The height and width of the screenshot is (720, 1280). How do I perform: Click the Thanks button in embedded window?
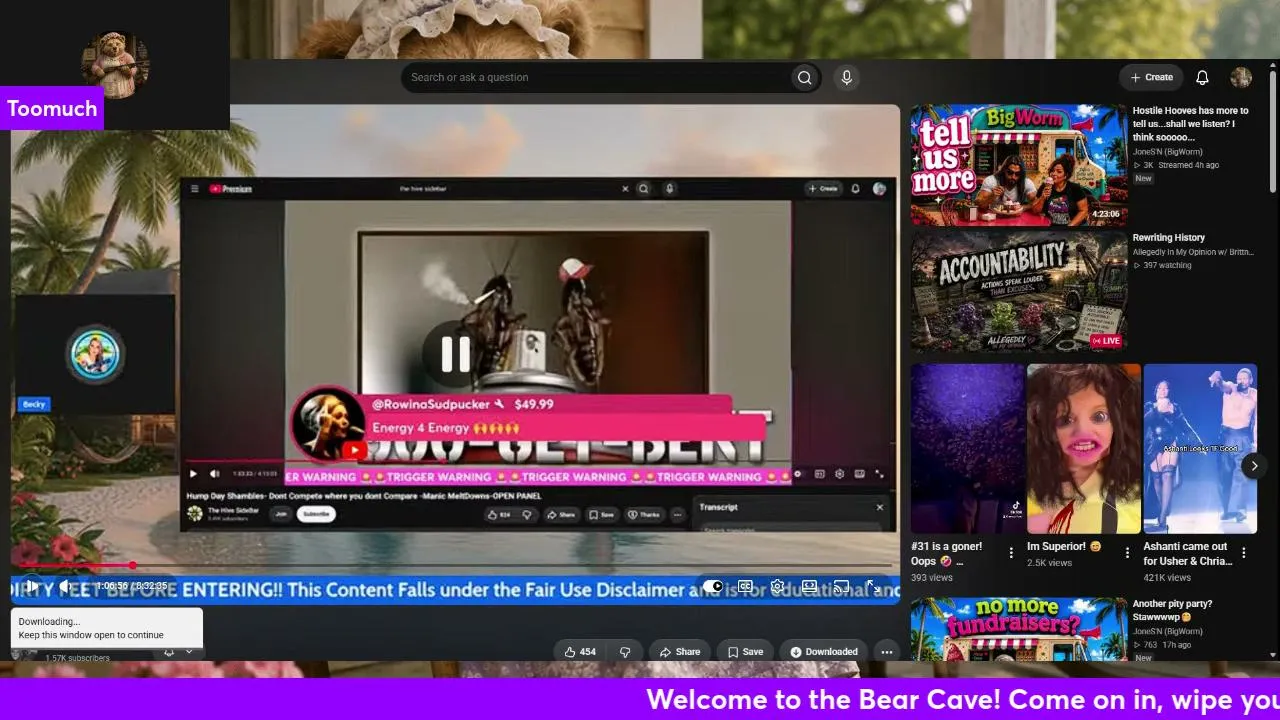pos(644,515)
